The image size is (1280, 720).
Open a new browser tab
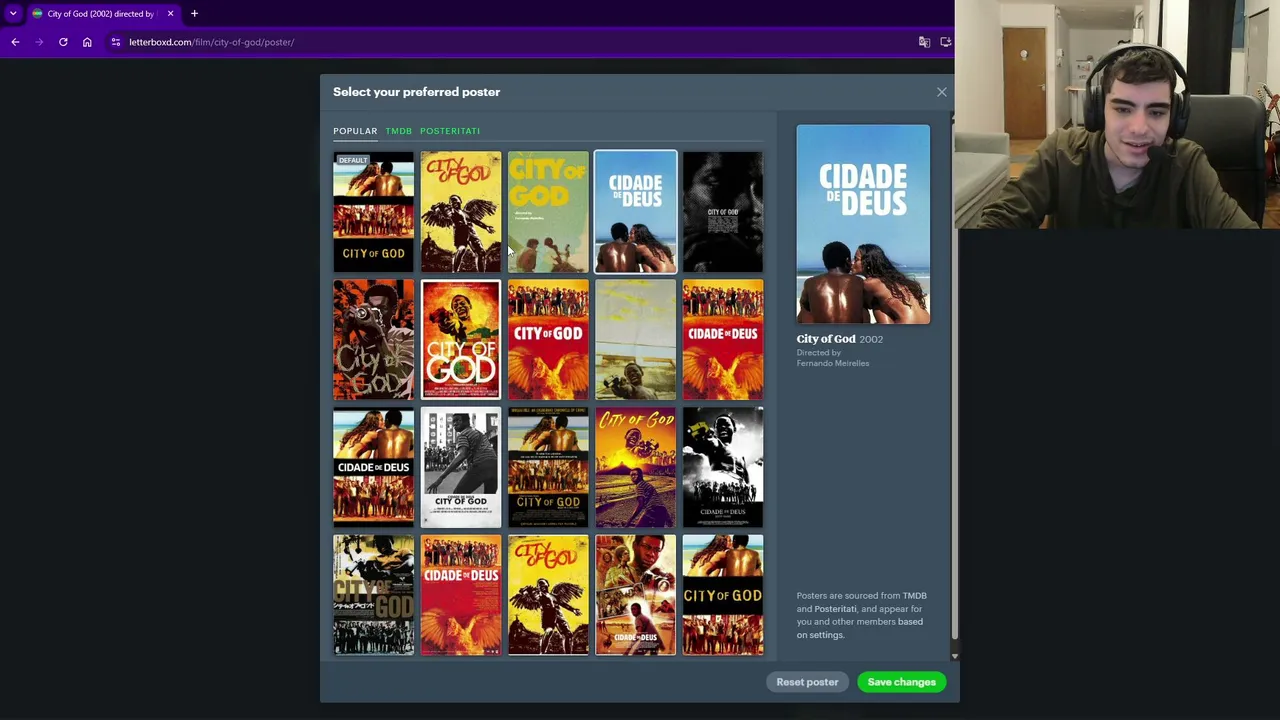click(x=194, y=14)
